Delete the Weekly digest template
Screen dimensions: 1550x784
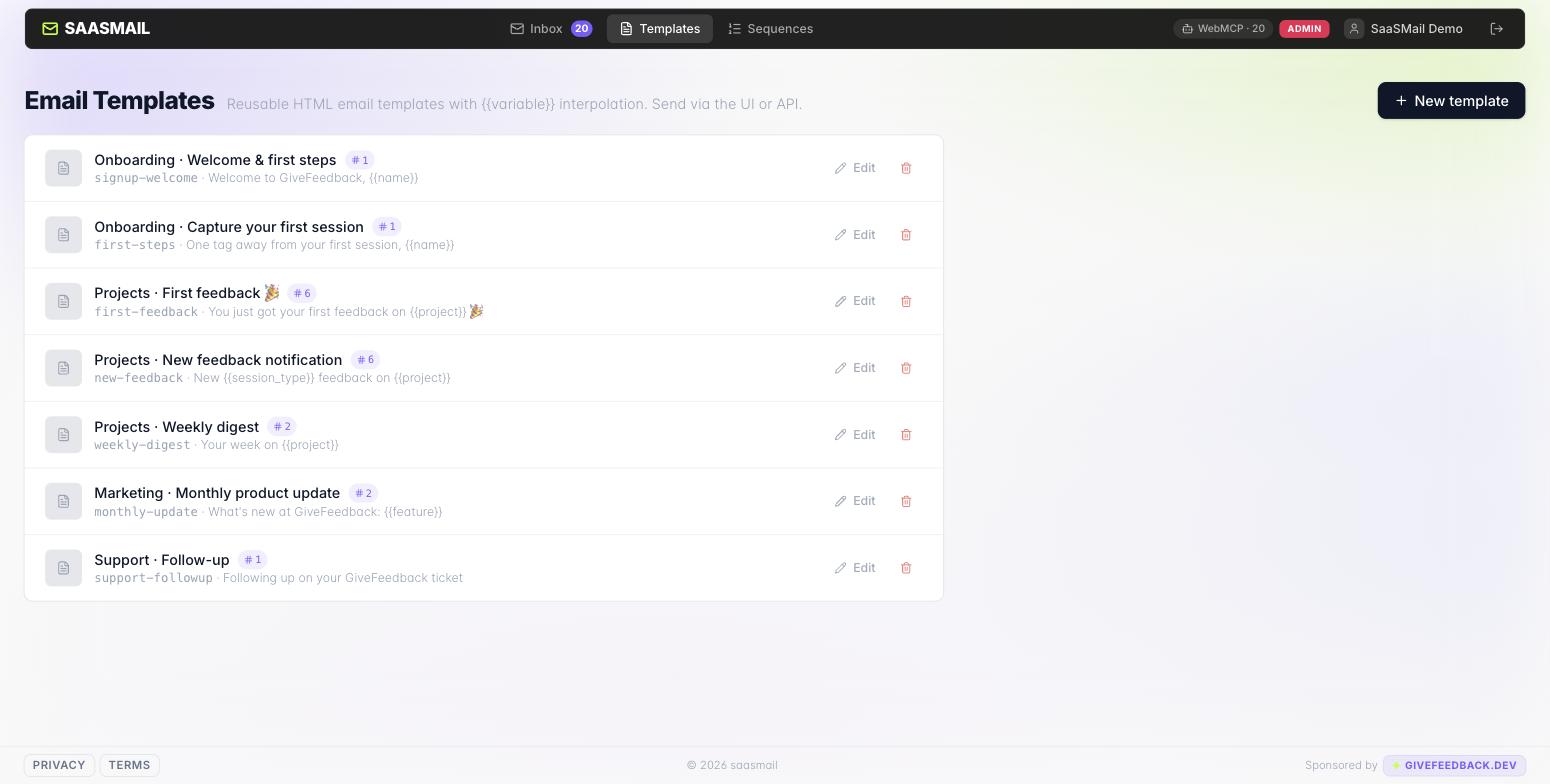point(906,435)
